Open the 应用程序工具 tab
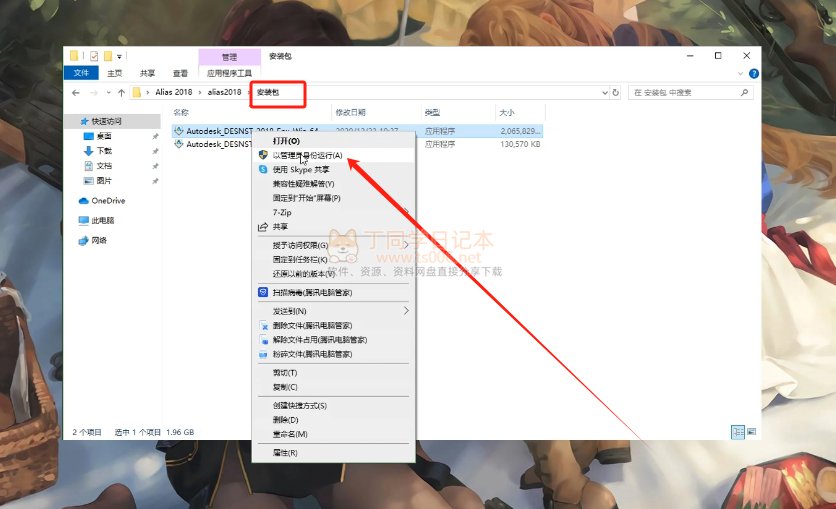The image size is (836, 509). [229, 73]
